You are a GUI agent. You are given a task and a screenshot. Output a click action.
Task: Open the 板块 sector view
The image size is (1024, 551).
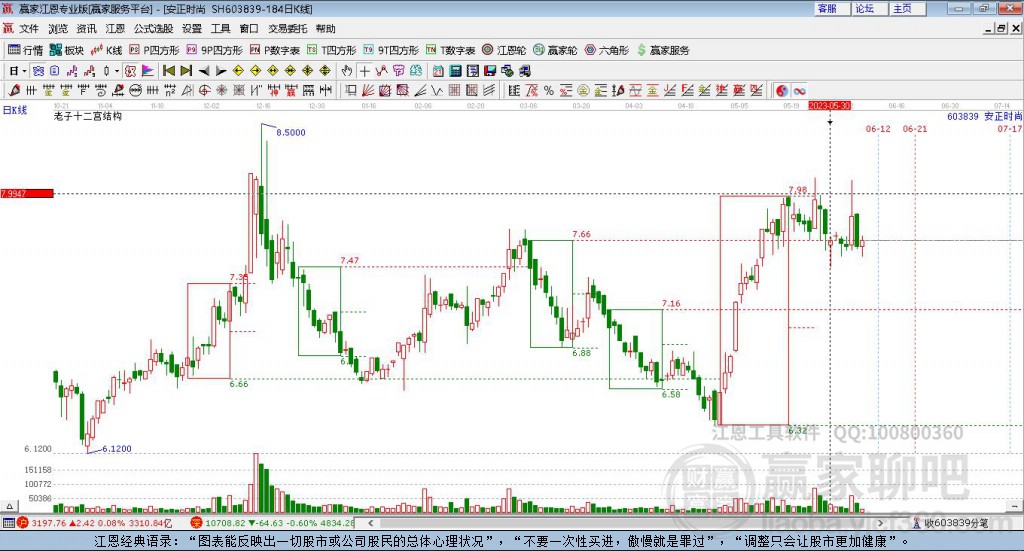[67, 50]
